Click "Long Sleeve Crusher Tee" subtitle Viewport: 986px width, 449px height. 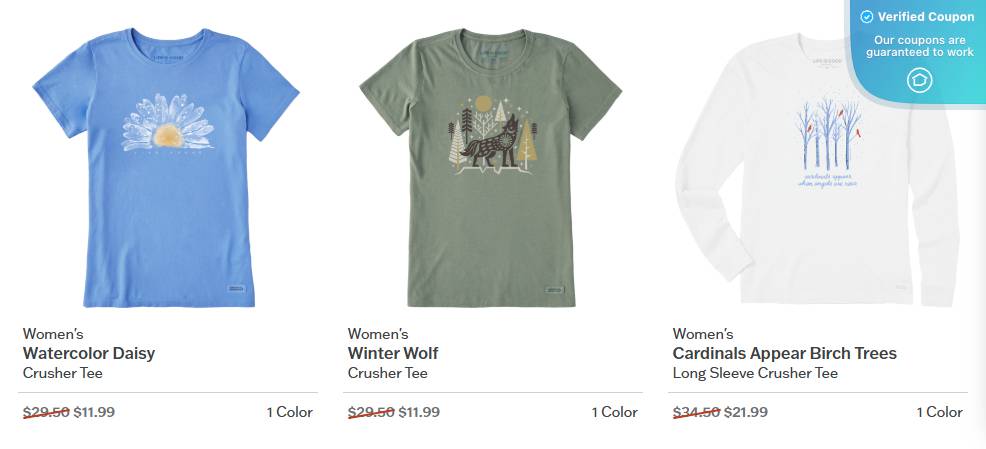[x=755, y=373]
